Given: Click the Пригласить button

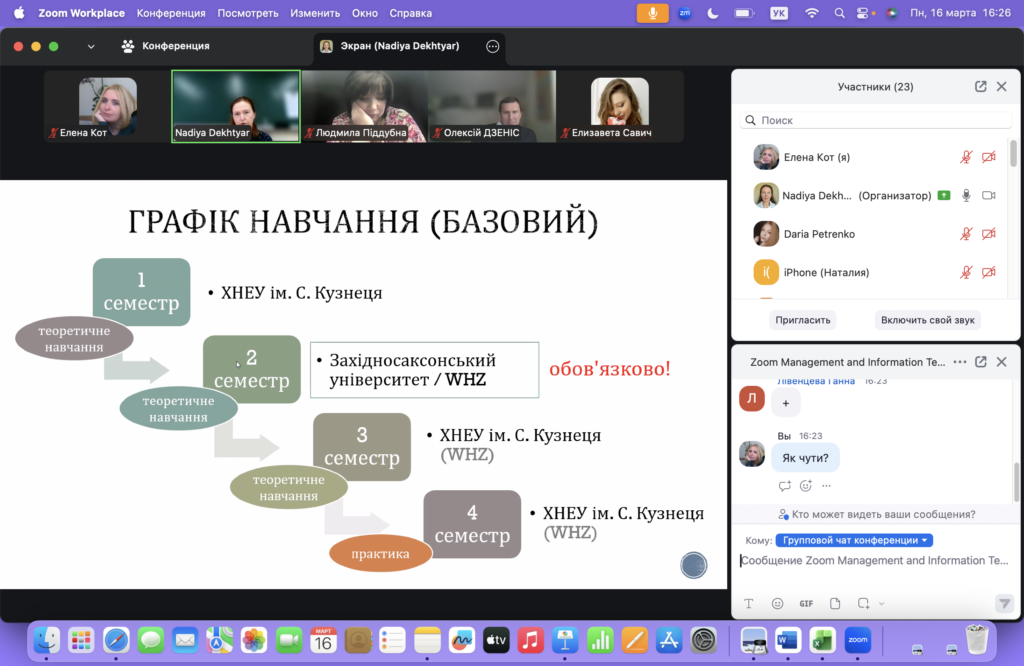Looking at the screenshot, I should coord(804,320).
